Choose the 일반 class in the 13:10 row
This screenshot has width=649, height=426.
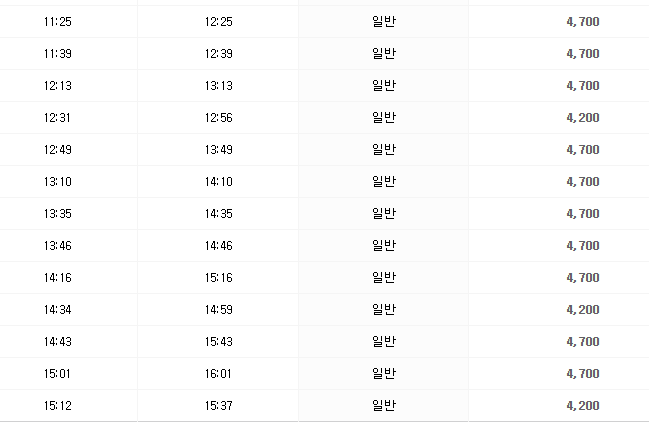point(383,181)
